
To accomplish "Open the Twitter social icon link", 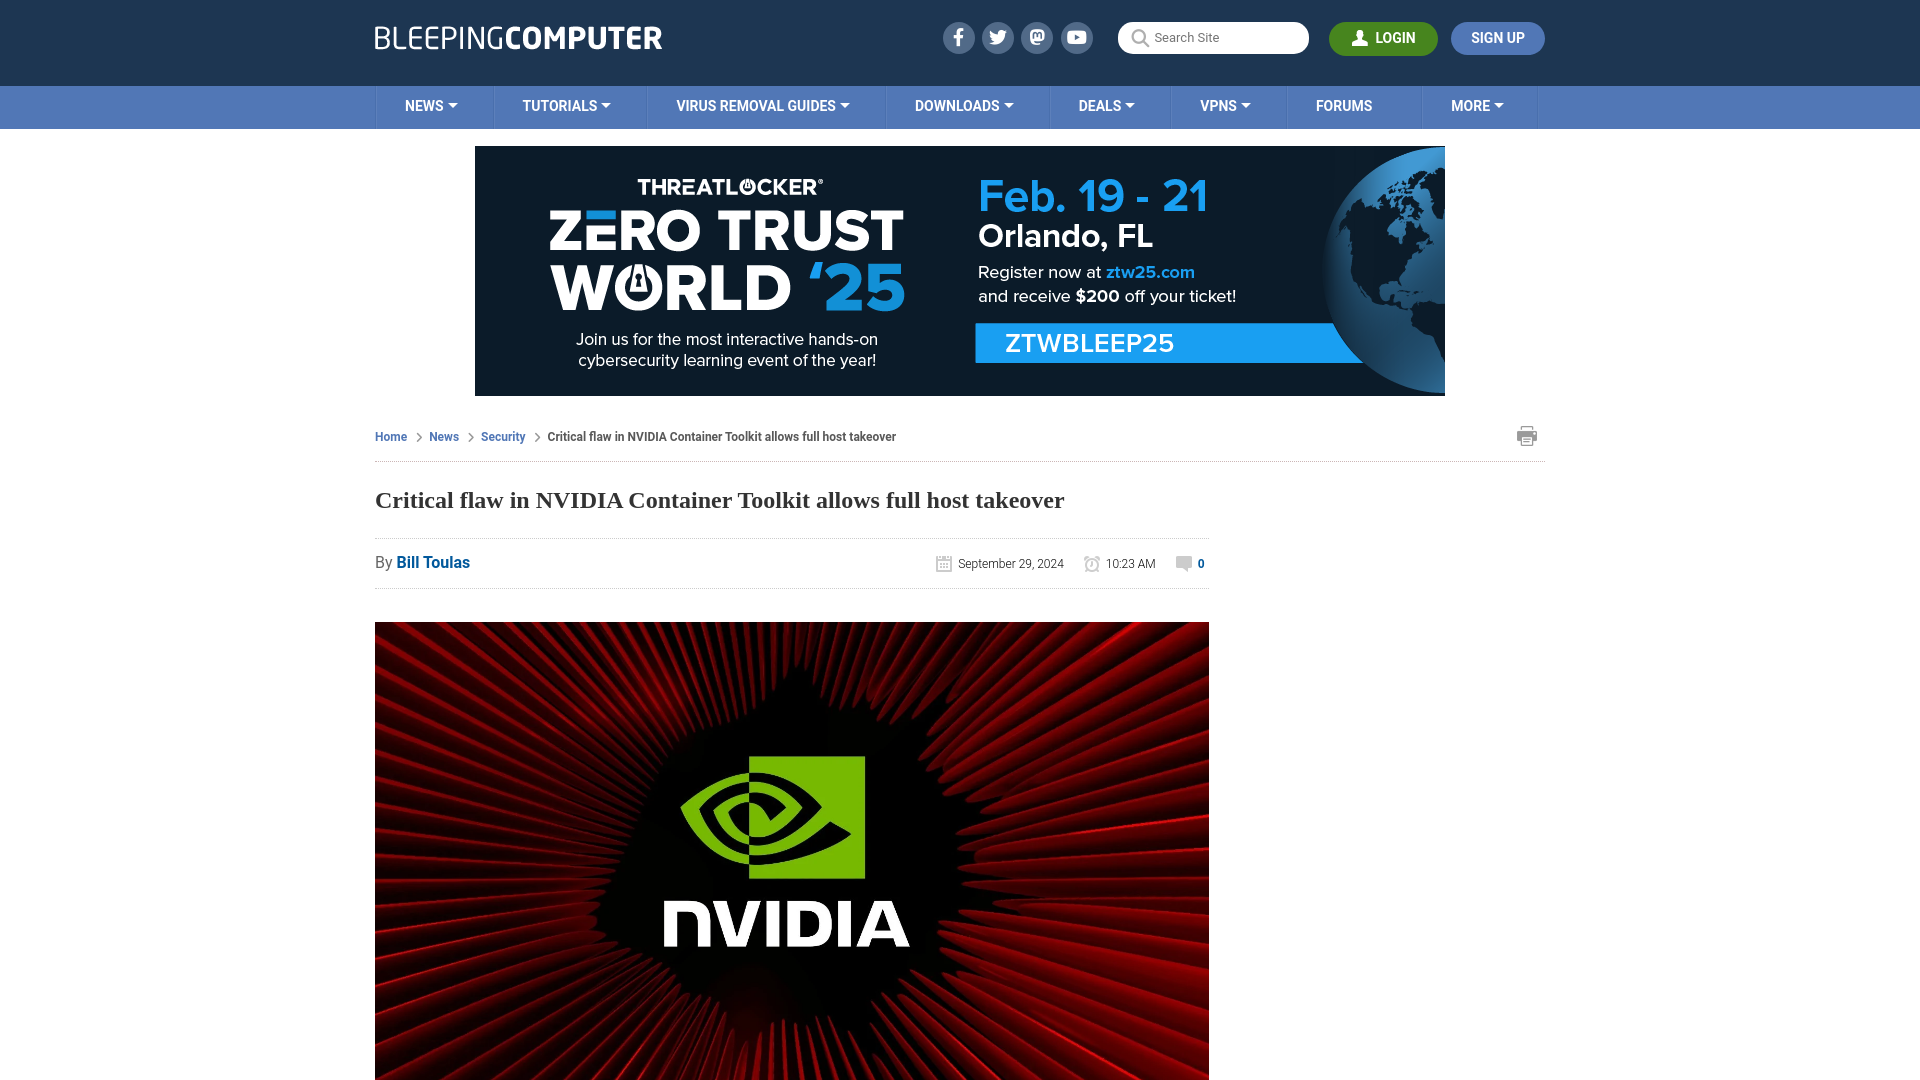I will pyautogui.click(x=997, y=37).
